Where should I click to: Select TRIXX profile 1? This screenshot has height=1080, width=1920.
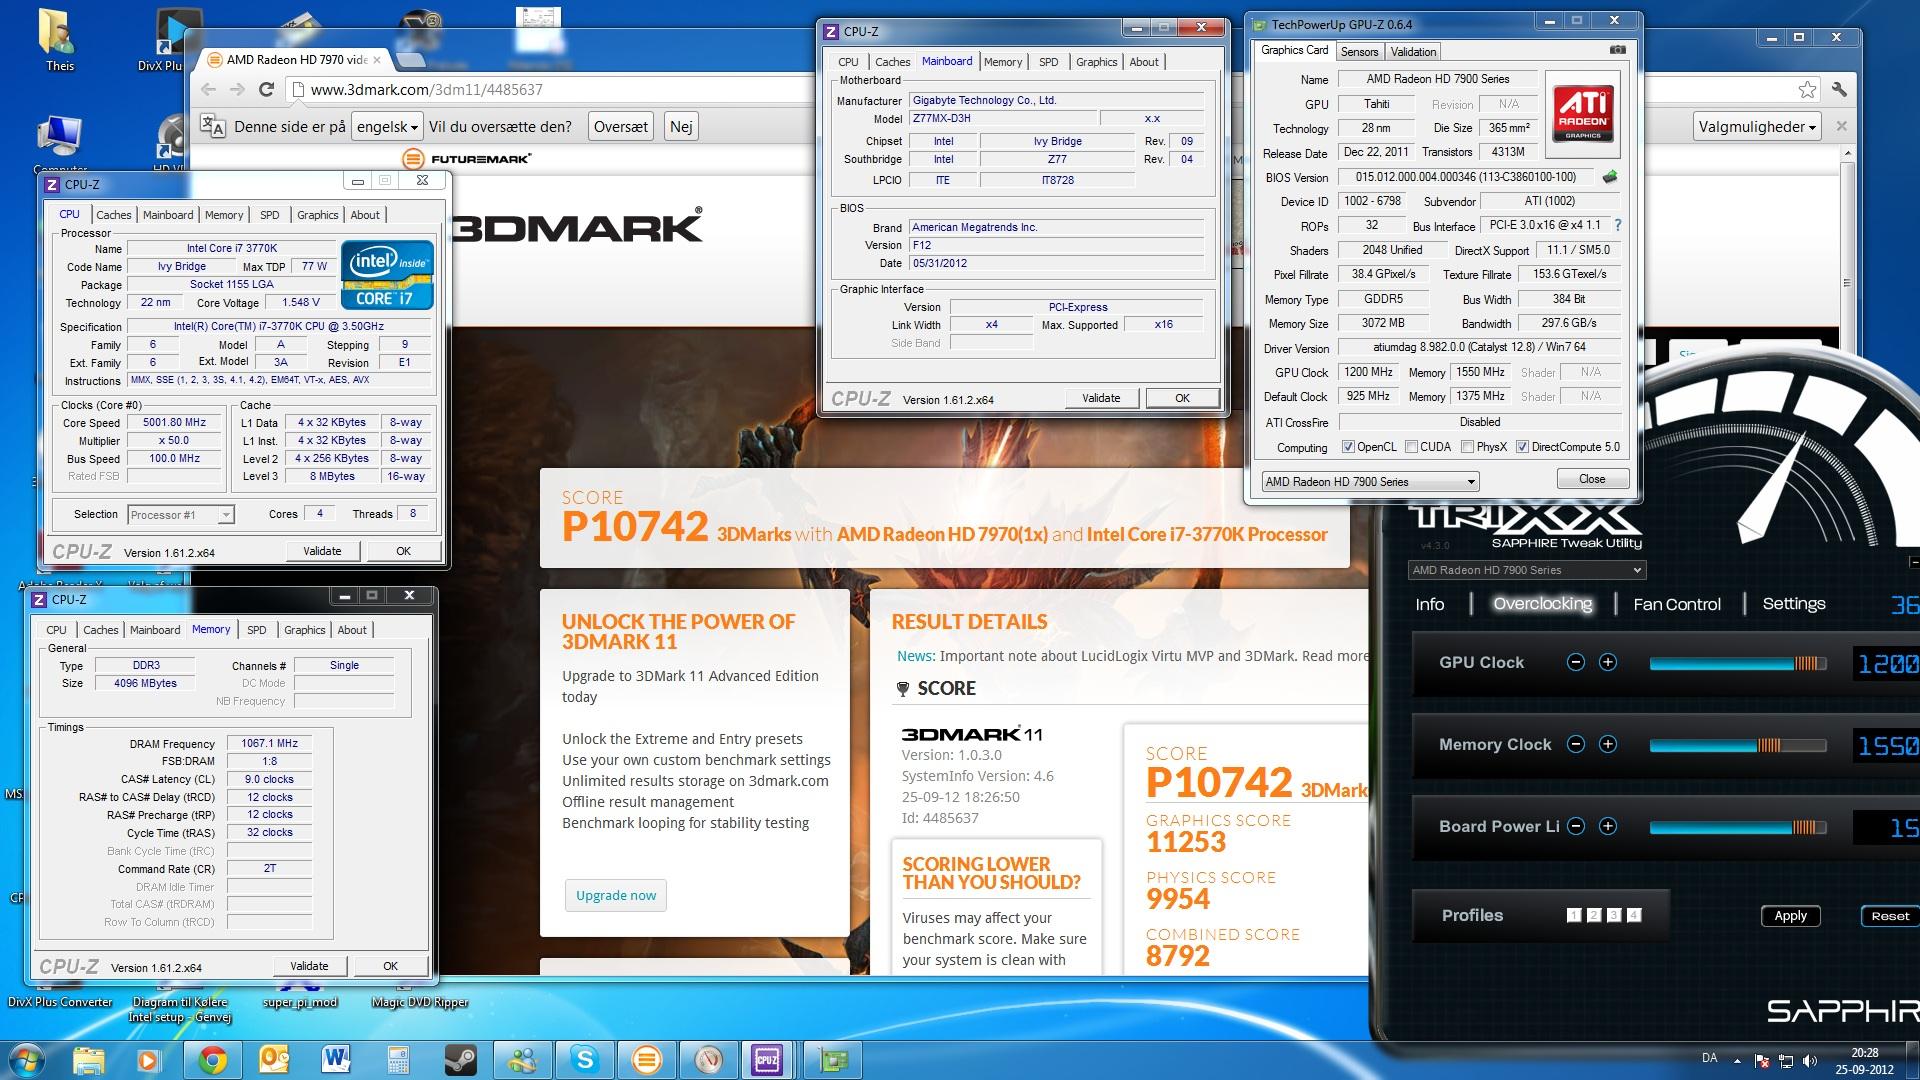[1574, 915]
